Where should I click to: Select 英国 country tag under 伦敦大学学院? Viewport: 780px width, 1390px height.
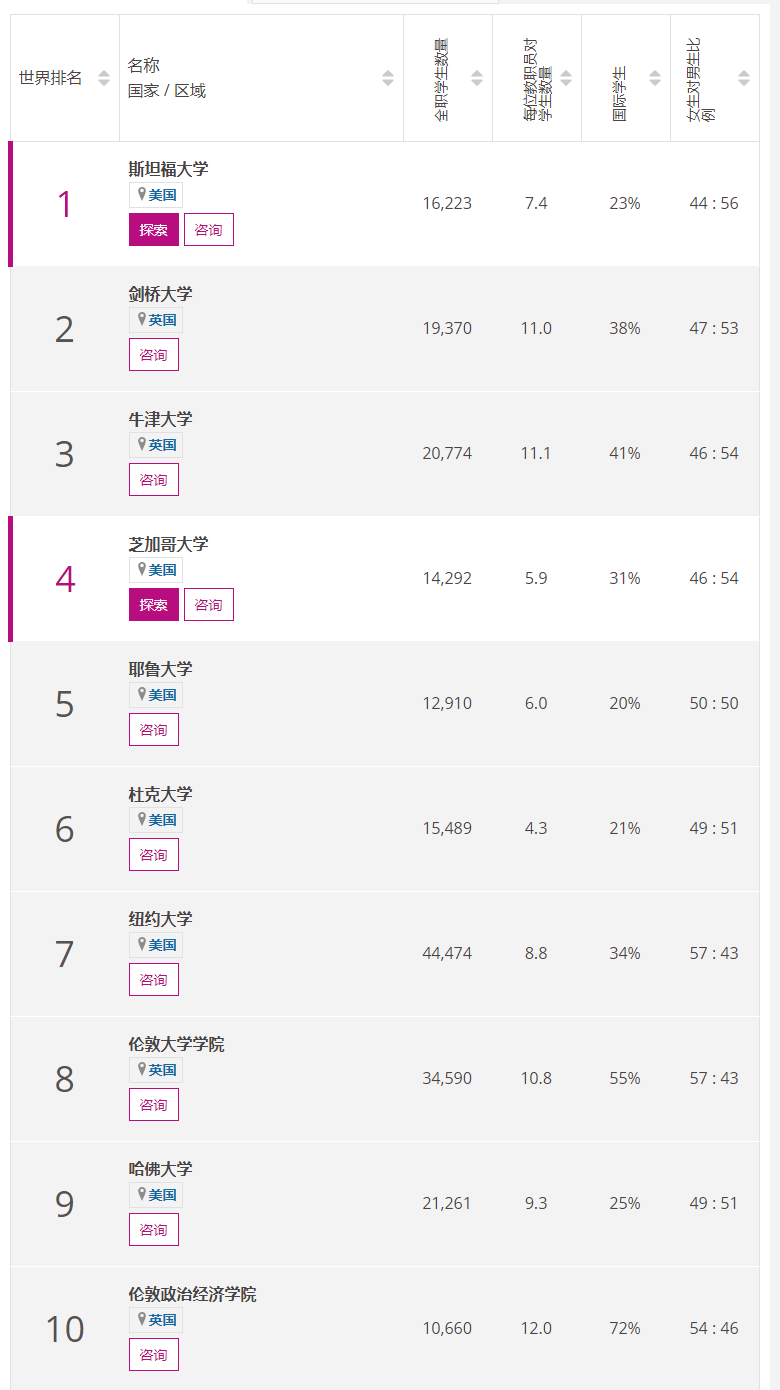[x=162, y=1070]
